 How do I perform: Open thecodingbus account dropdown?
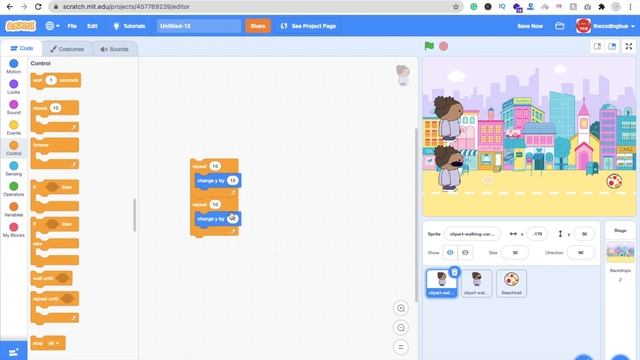point(606,26)
